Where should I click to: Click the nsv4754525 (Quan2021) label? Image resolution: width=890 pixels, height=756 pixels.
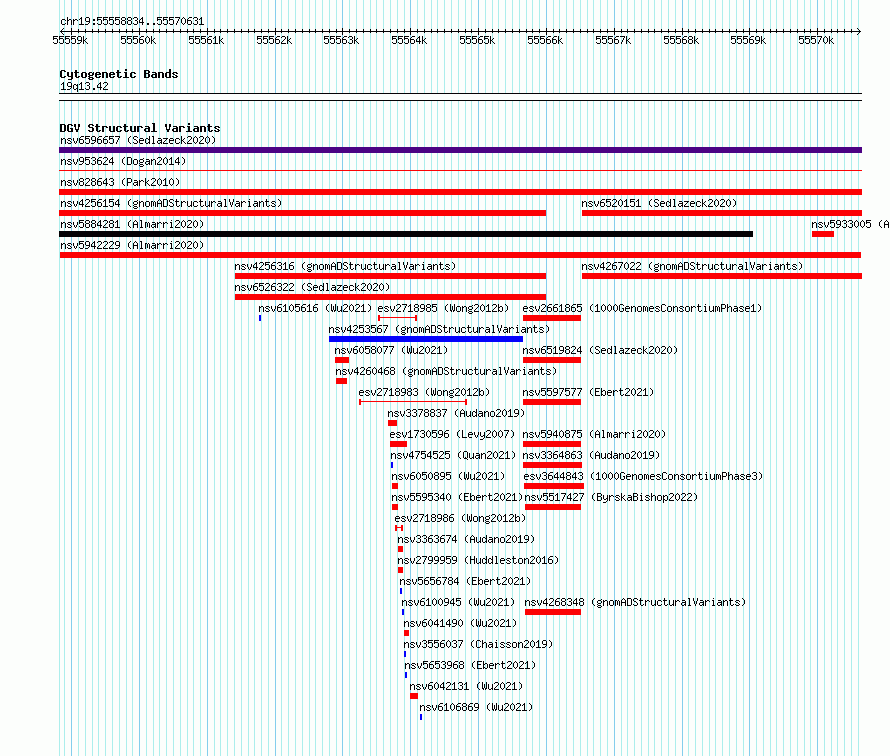[452, 455]
